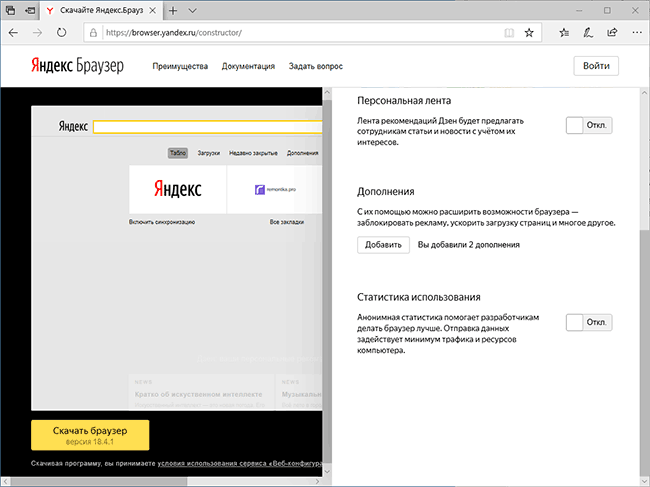The height and width of the screenshot is (487, 650).
Task: Click the Кратко об искуственном интеллекте news card
Action: pyautogui.click(x=201, y=392)
